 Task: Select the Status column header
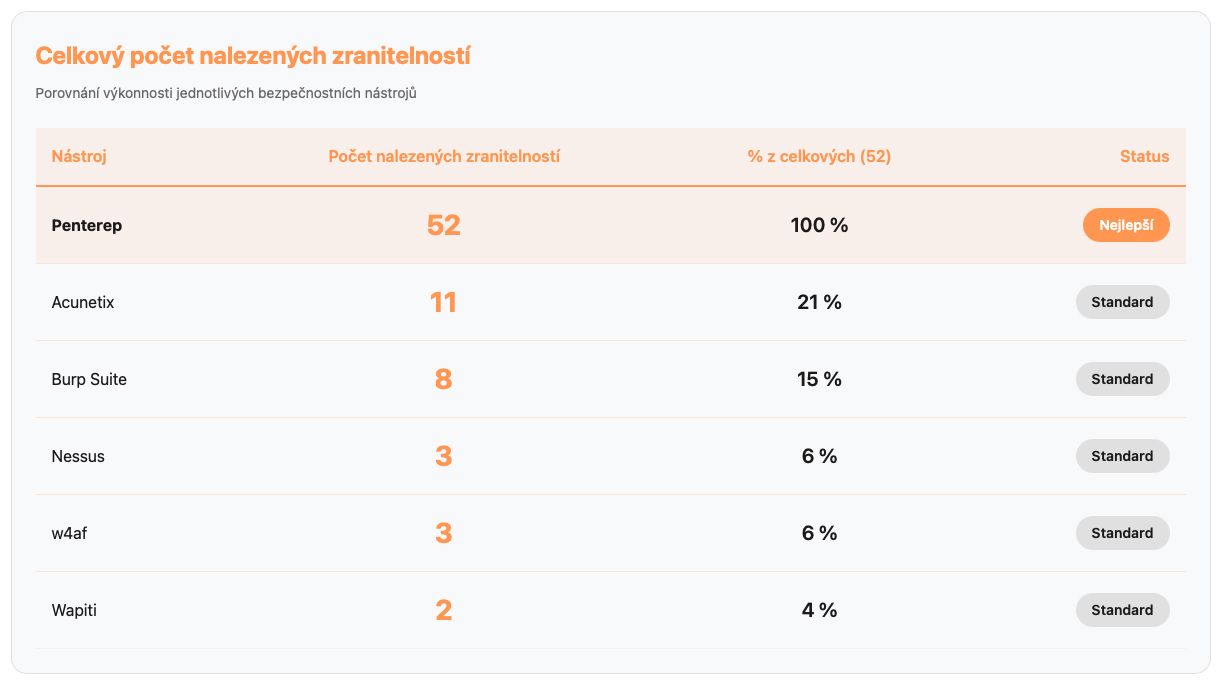pos(1144,156)
